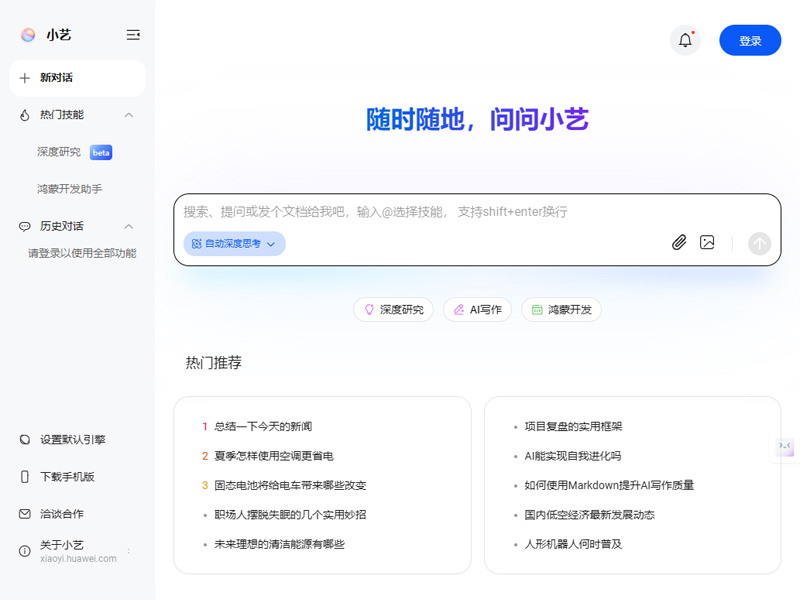
Task: Open the 自动深度思考 mode dropdown
Action: pos(233,243)
